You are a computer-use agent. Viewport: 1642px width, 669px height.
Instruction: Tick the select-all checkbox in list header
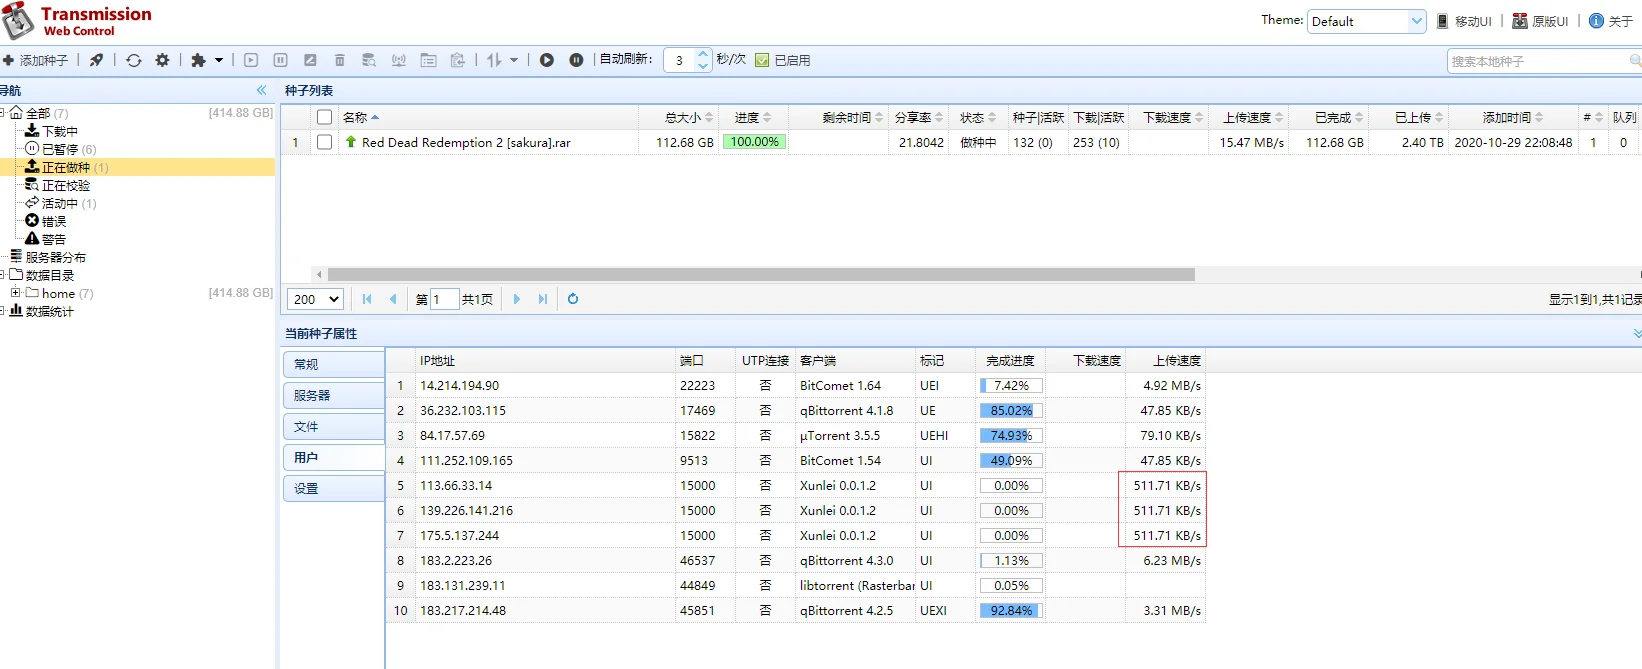[x=324, y=117]
